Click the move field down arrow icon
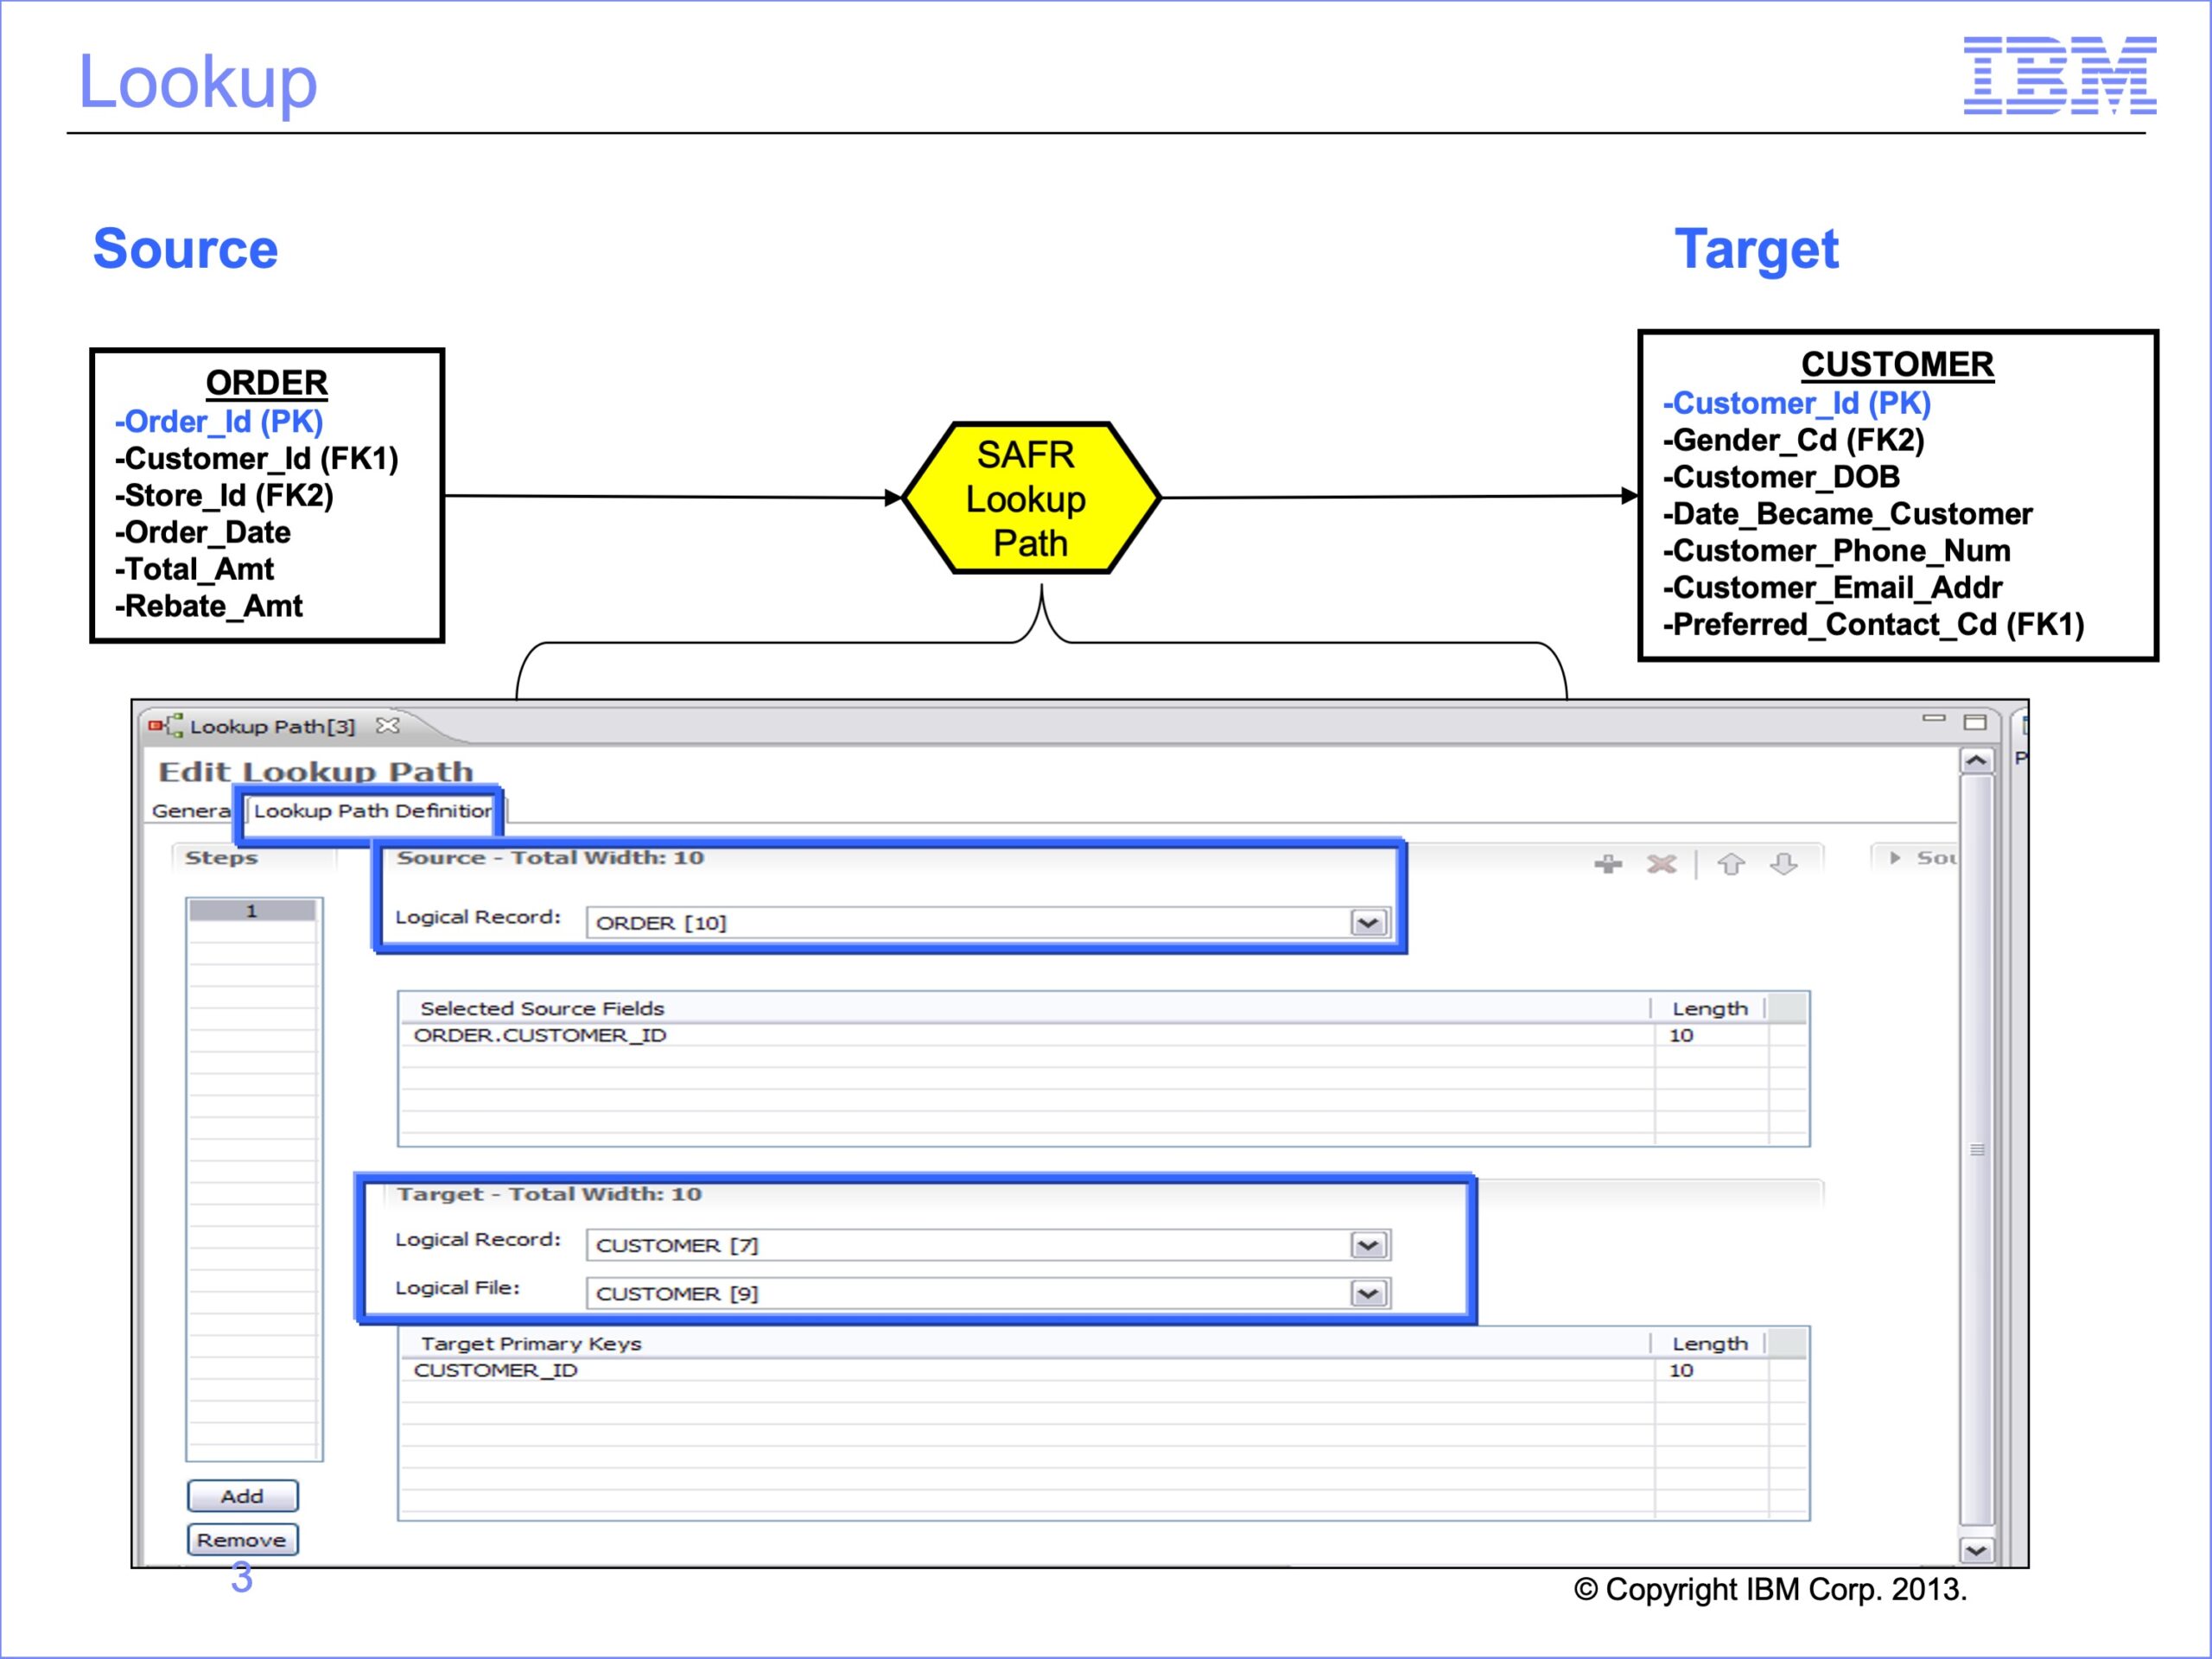 [x=1784, y=864]
